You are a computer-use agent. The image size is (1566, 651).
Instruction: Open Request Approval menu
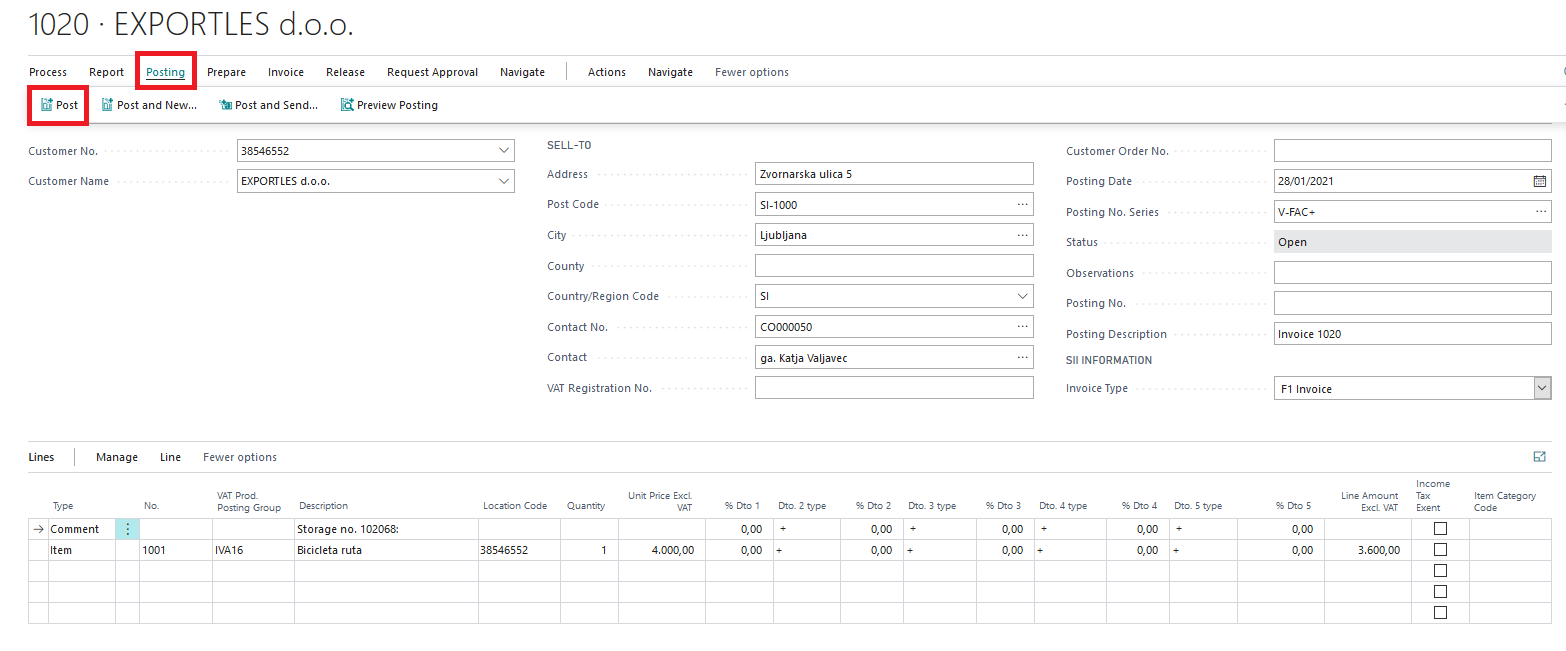point(432,72)
